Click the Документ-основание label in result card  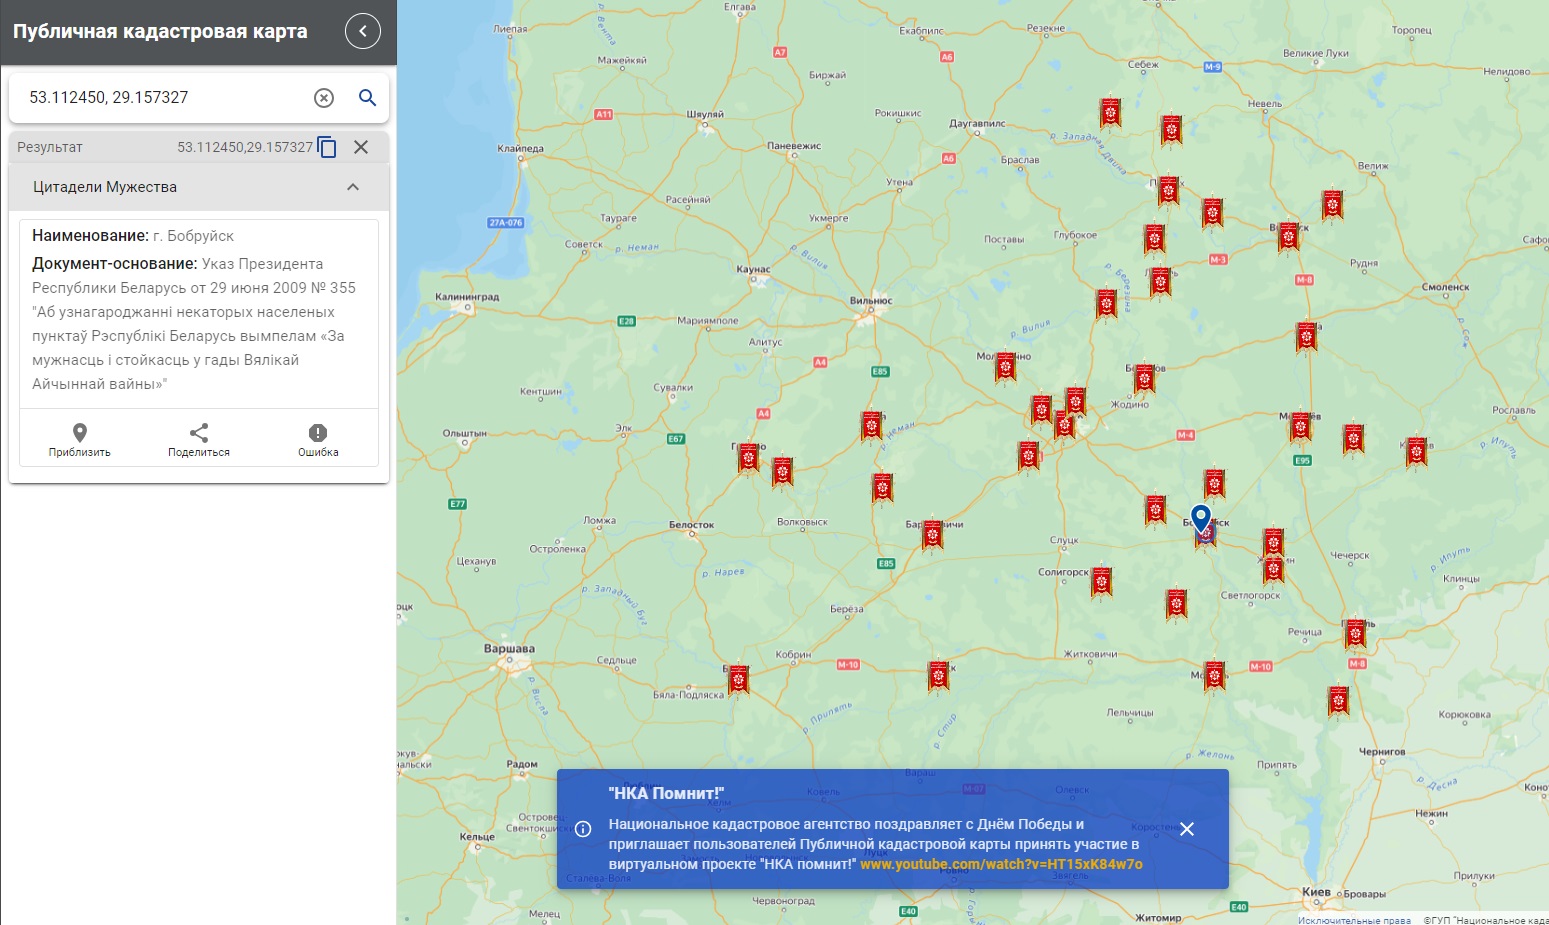(115, 264)
